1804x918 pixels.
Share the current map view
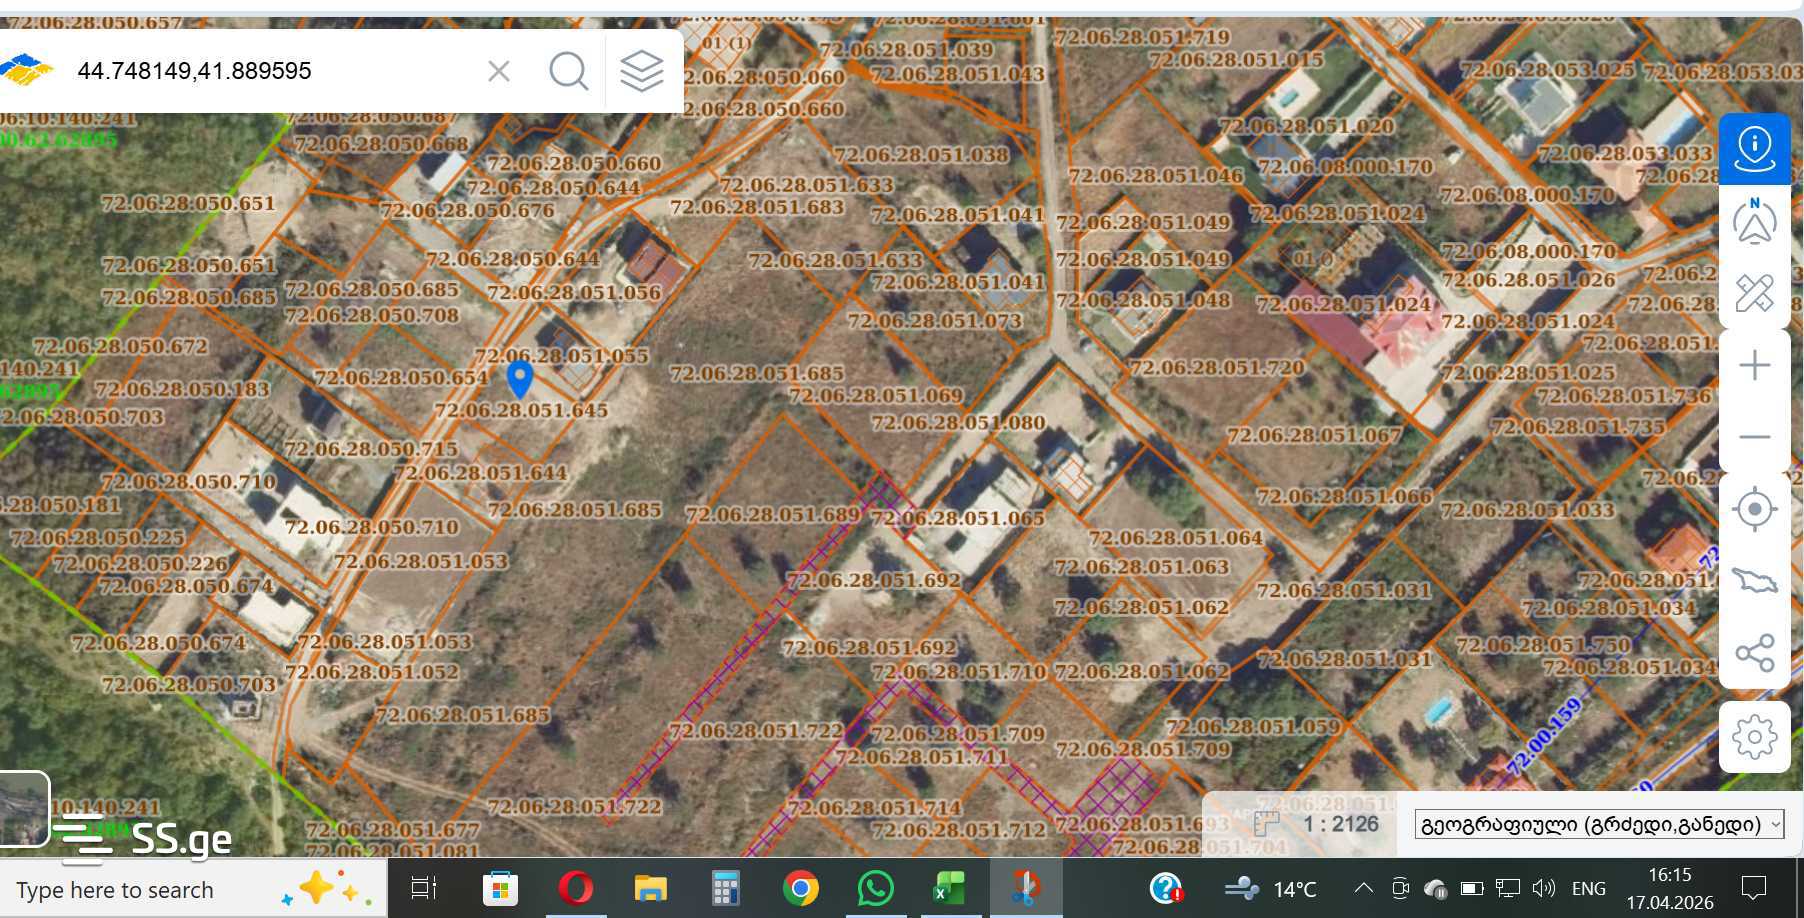coord(1754,653)
